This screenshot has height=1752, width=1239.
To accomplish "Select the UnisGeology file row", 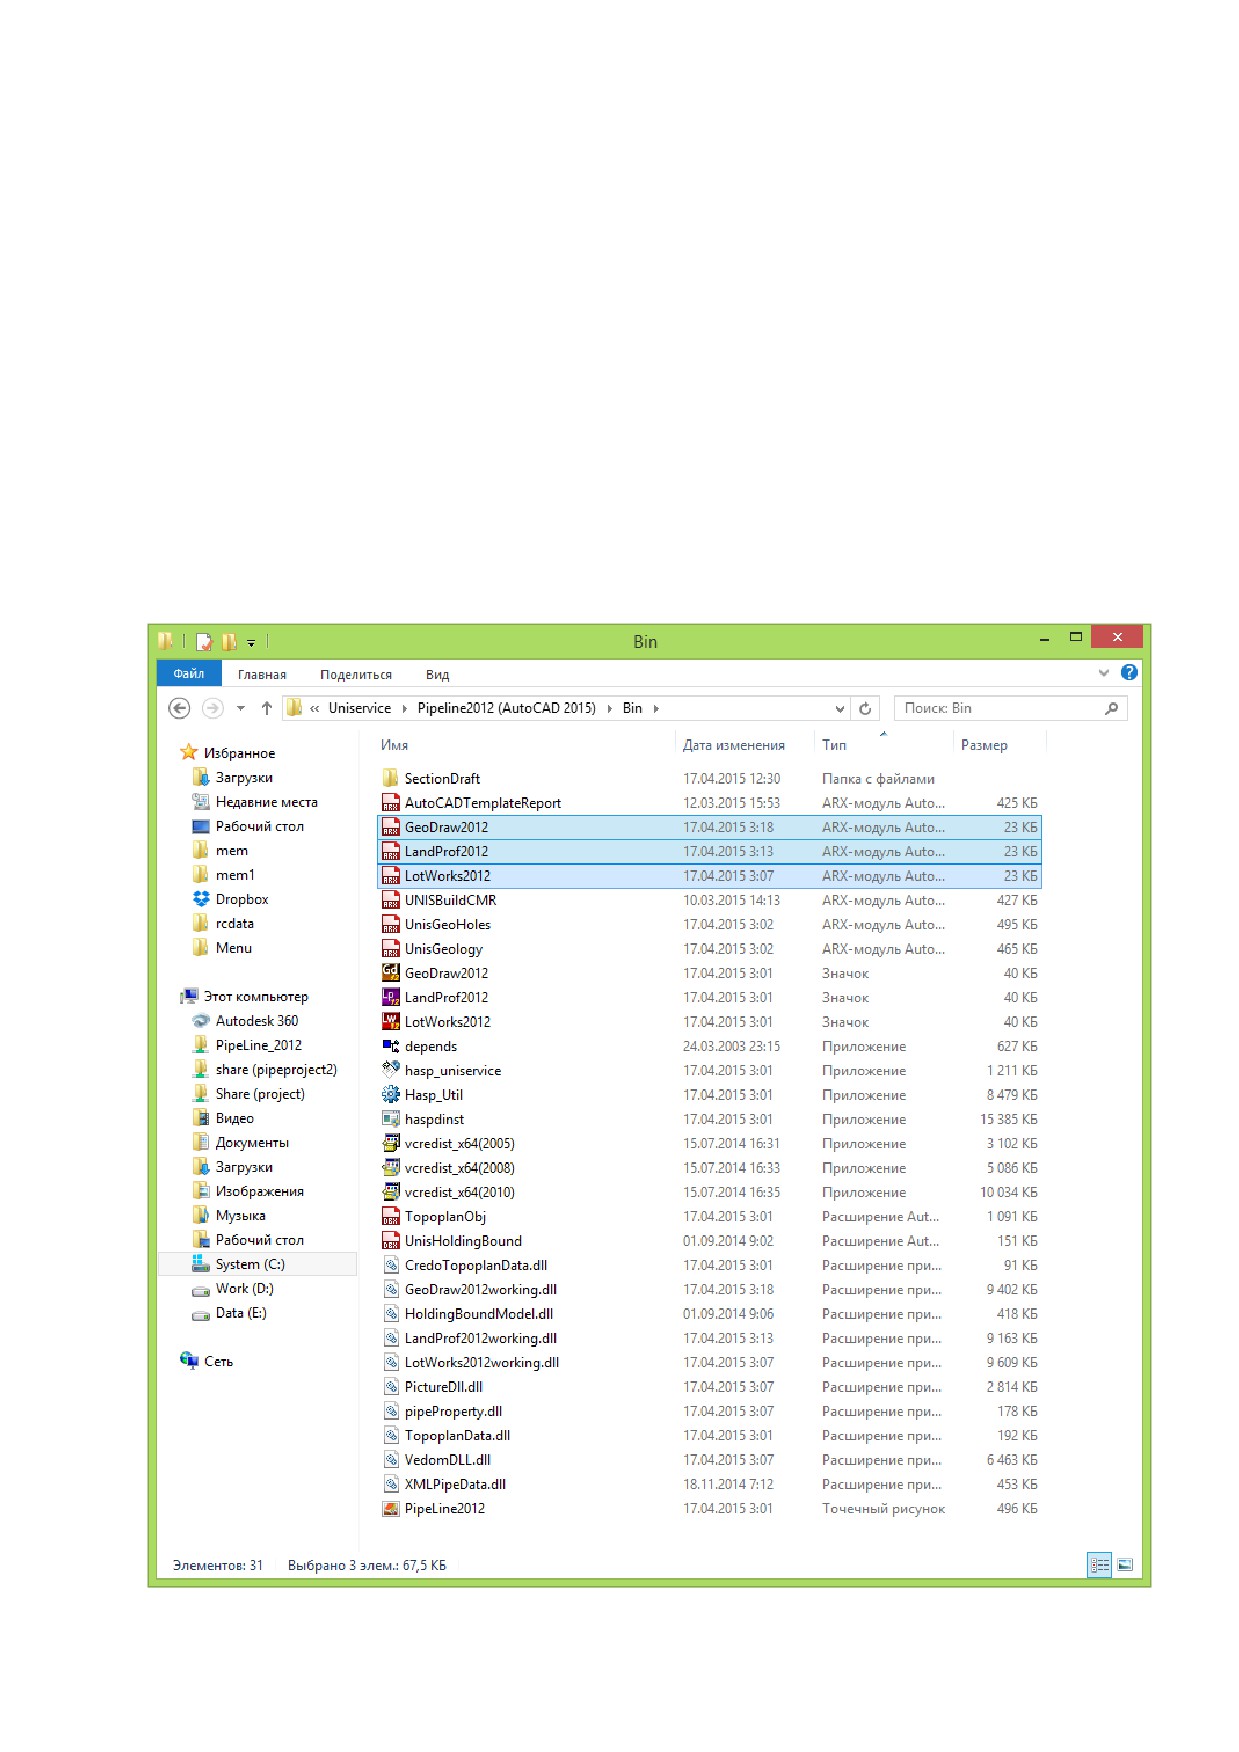I will click(x=709, y=948).
